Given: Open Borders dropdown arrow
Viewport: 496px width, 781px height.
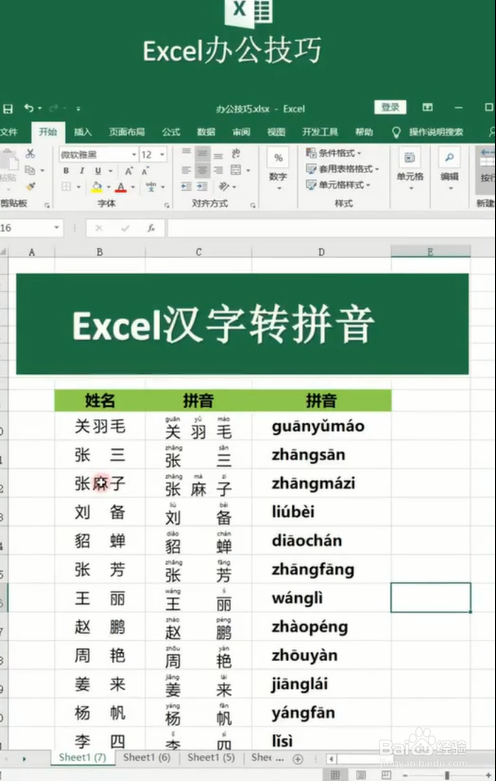Looking at the screenshot, I should coord(78,187).
